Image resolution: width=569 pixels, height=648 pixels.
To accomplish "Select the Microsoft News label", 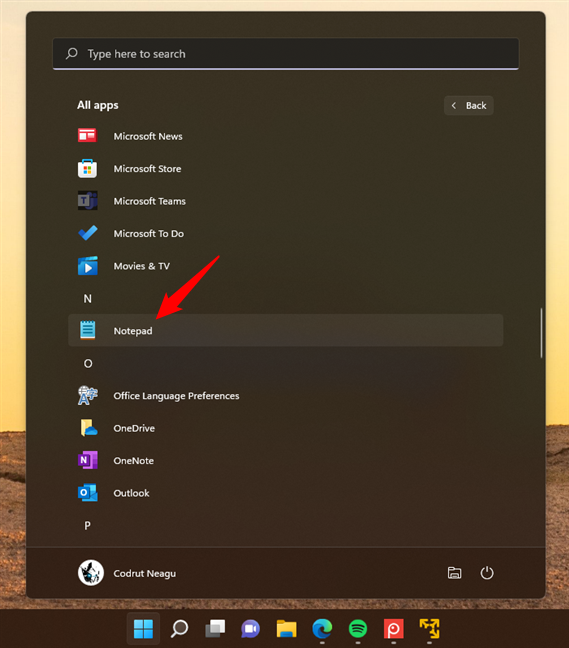I will 148,136.
